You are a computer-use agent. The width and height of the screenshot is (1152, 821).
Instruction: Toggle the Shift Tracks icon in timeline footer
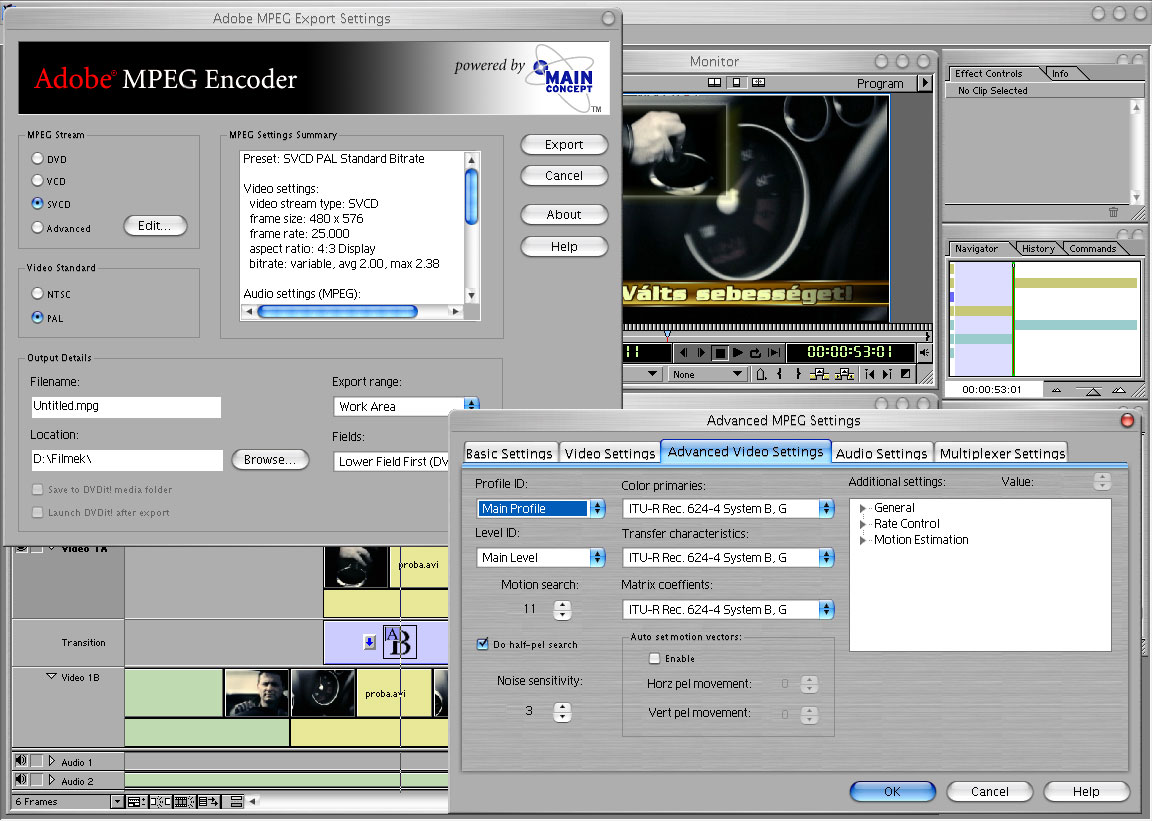pyautogui.click(x=209, y=801)
